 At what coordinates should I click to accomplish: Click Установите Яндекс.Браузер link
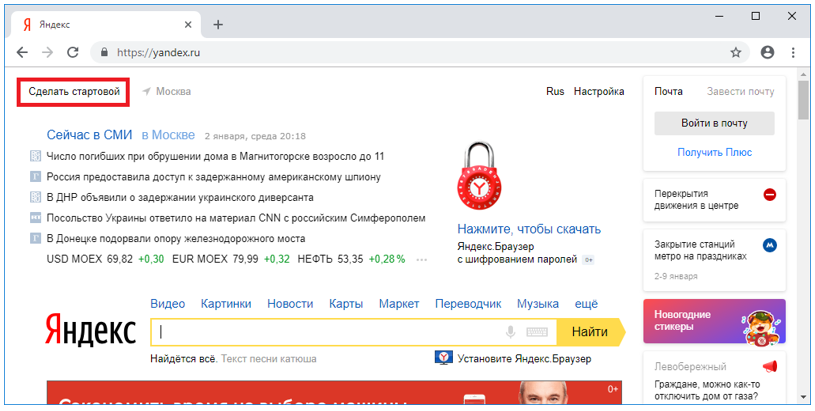click(524, 359)
